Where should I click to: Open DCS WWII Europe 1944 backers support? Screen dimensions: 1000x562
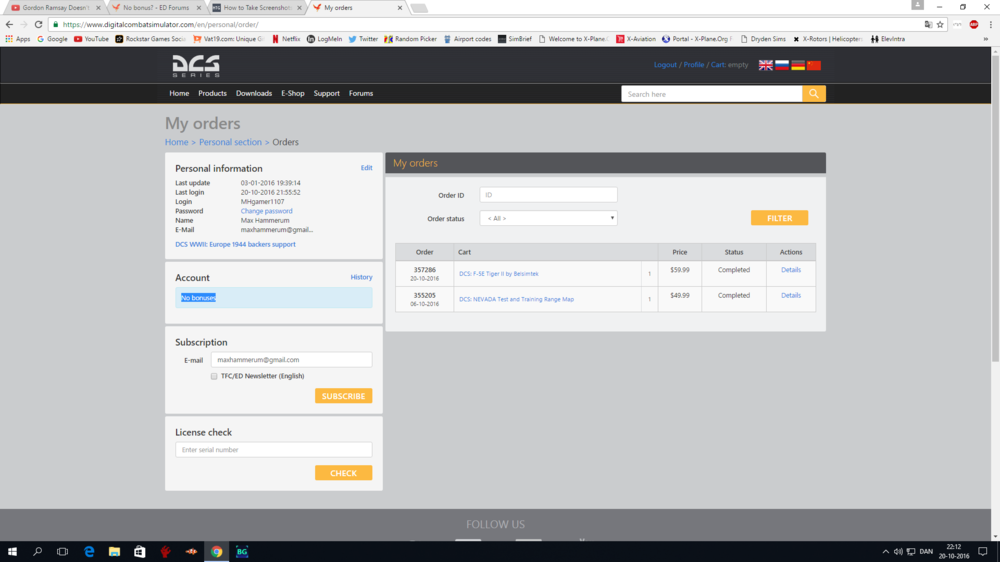click(235, 244)
